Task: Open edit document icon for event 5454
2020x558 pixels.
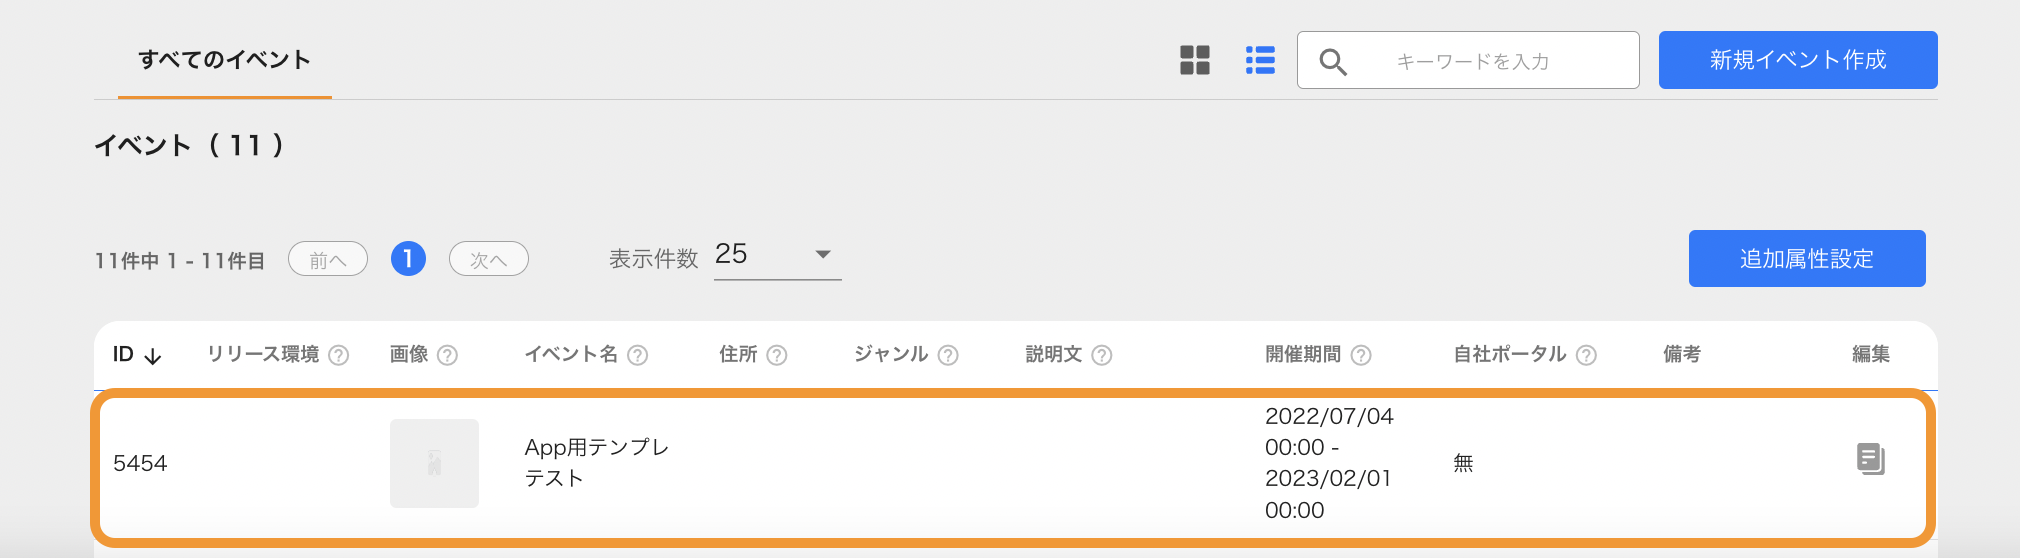Action: (1870, 459)
